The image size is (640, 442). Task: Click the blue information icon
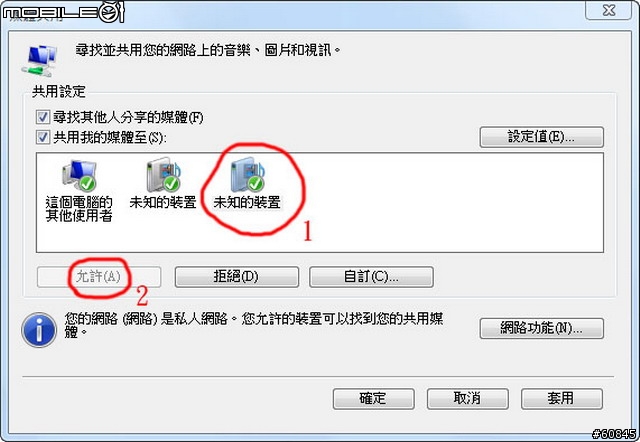point(39,330)
